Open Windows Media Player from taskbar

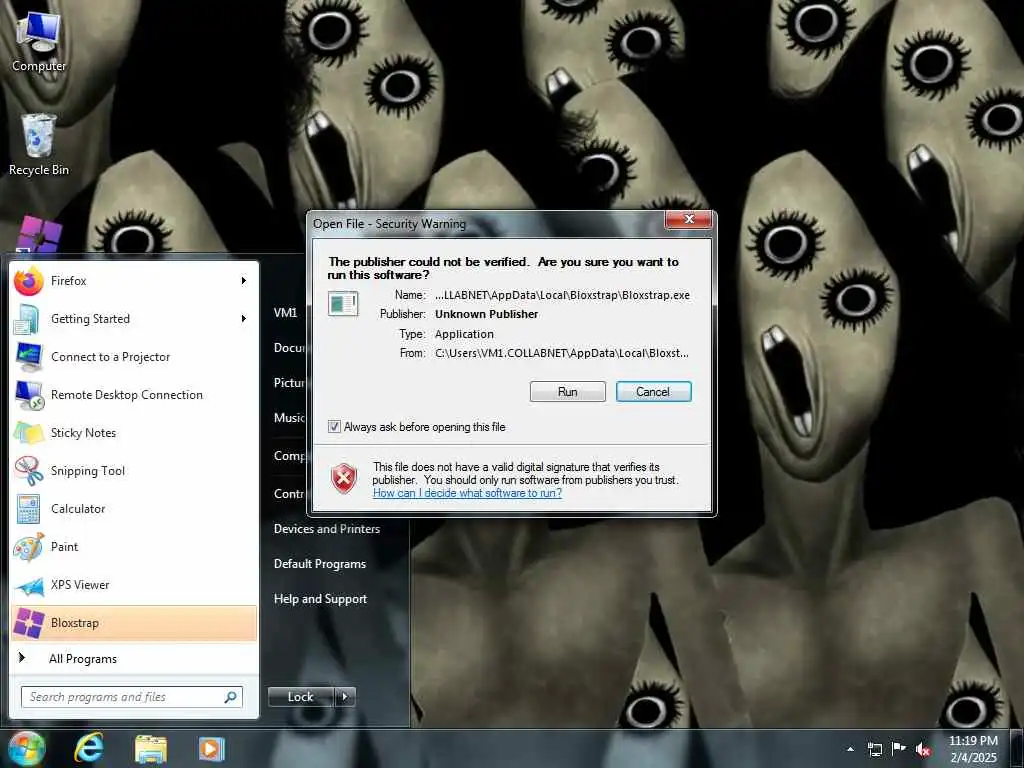tap(211, 748)
